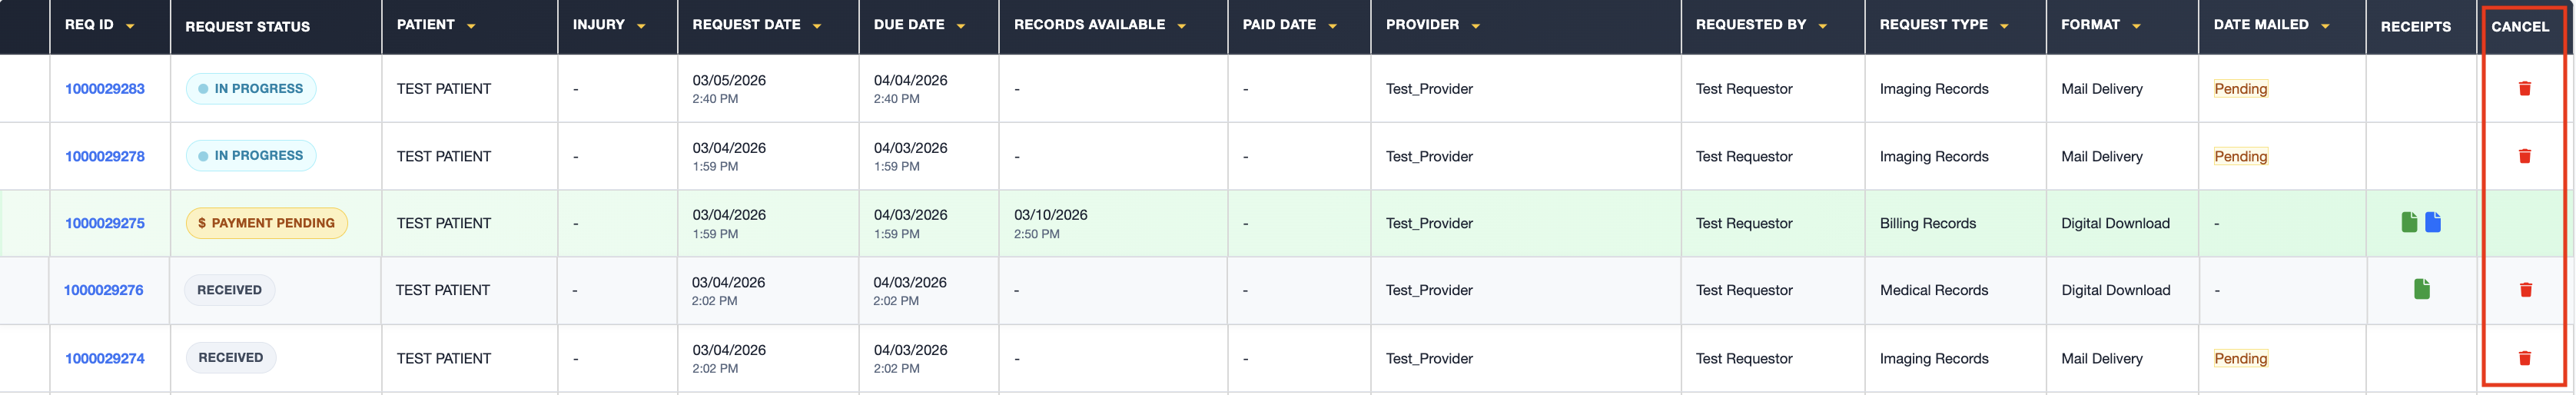
Task: Click trash icon for request 1000029283
Action: coord(2523,89)
